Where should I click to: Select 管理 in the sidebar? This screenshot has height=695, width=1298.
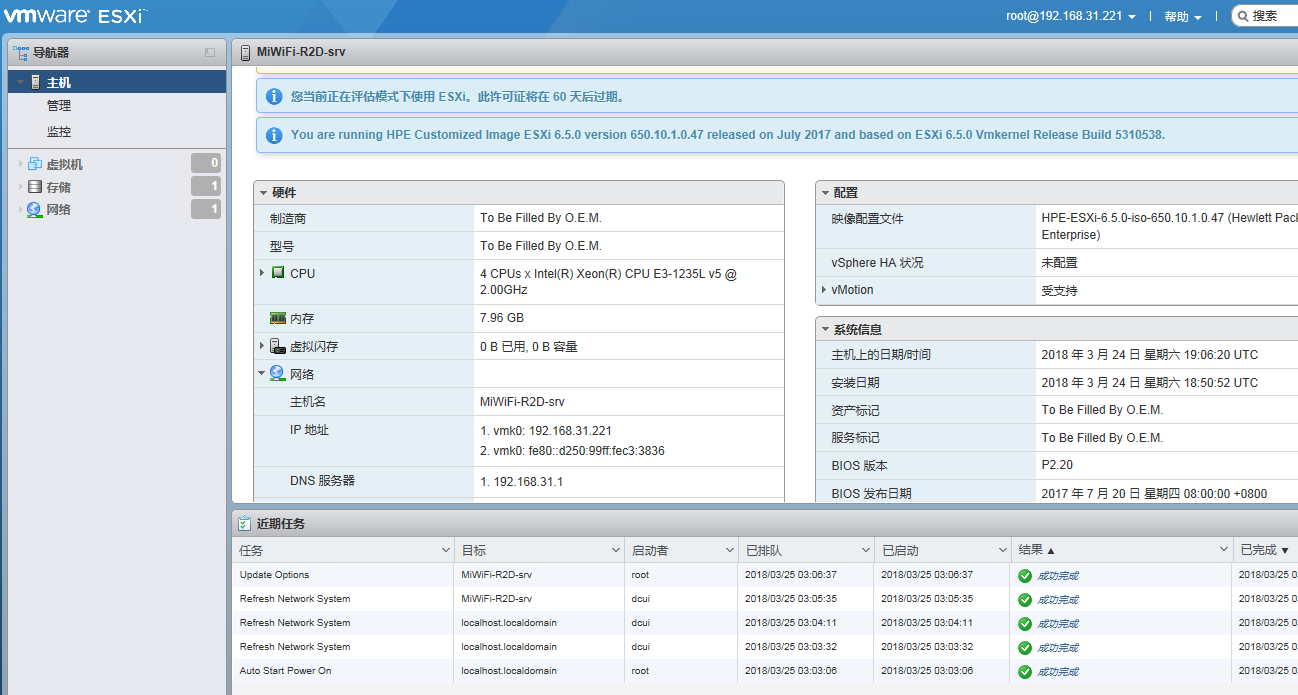click(x=59, y=105)
